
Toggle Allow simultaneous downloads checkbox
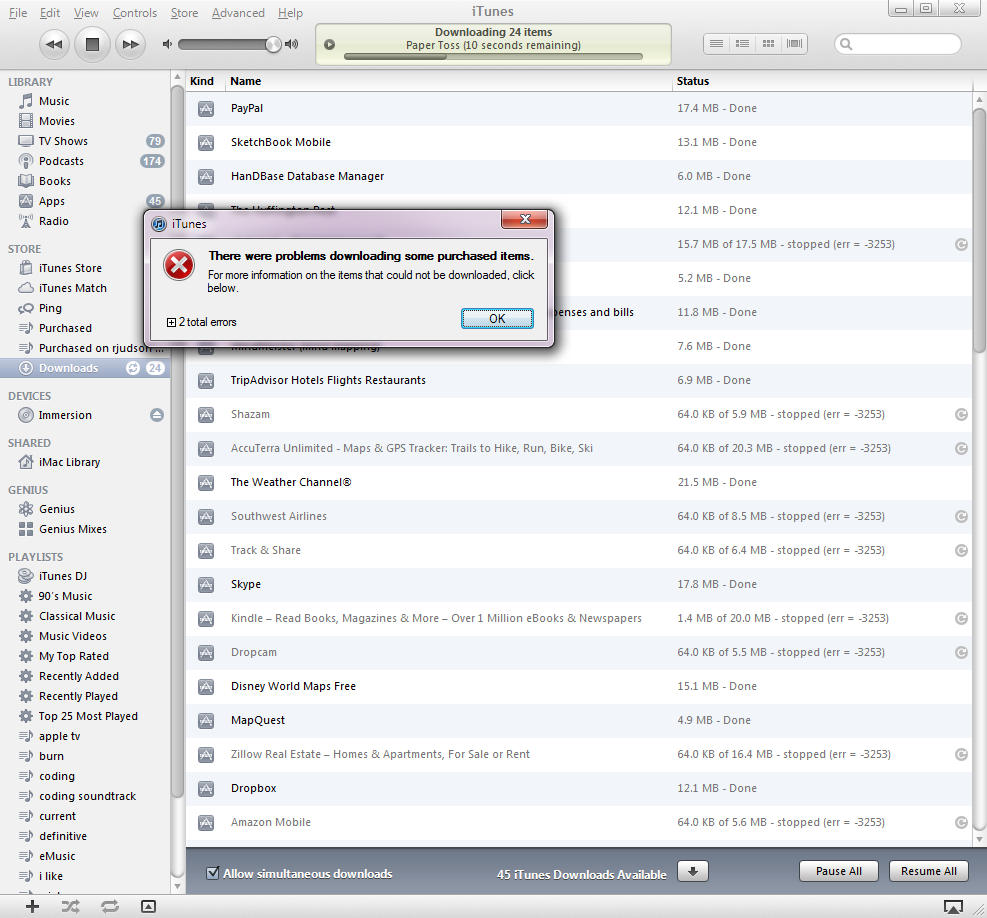pyautogui.click(x=213, y=873)
